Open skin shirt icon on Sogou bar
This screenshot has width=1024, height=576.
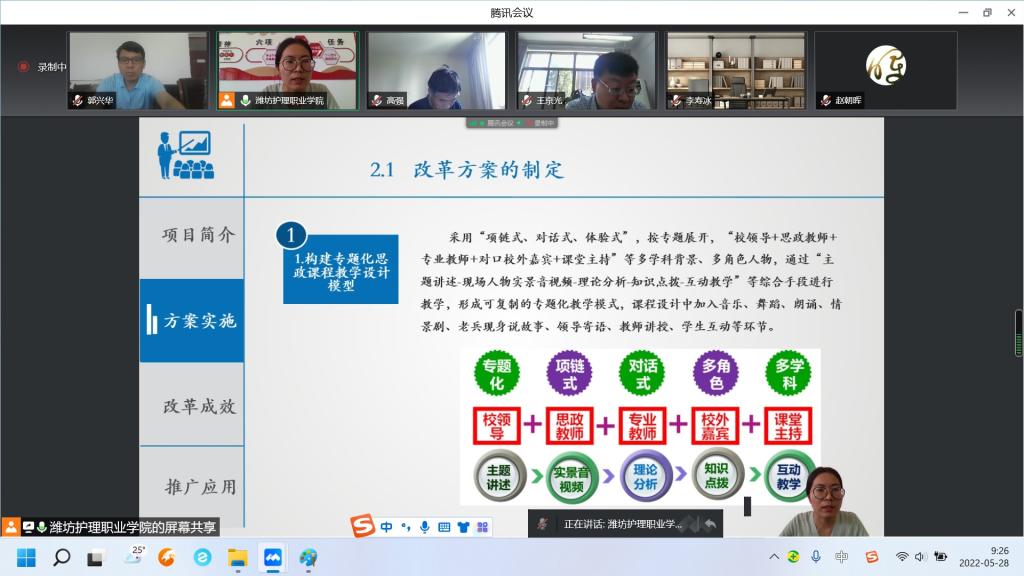coord(464,527)
